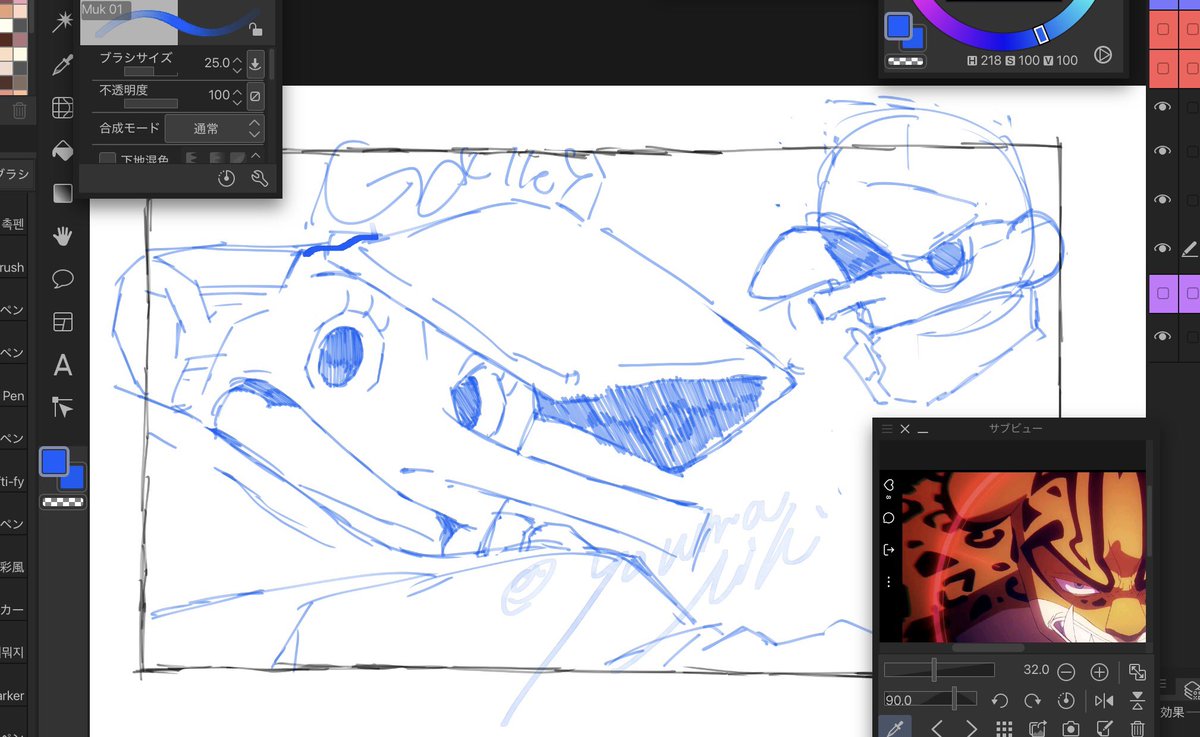Show the next Sub View image

pos(971,729)
